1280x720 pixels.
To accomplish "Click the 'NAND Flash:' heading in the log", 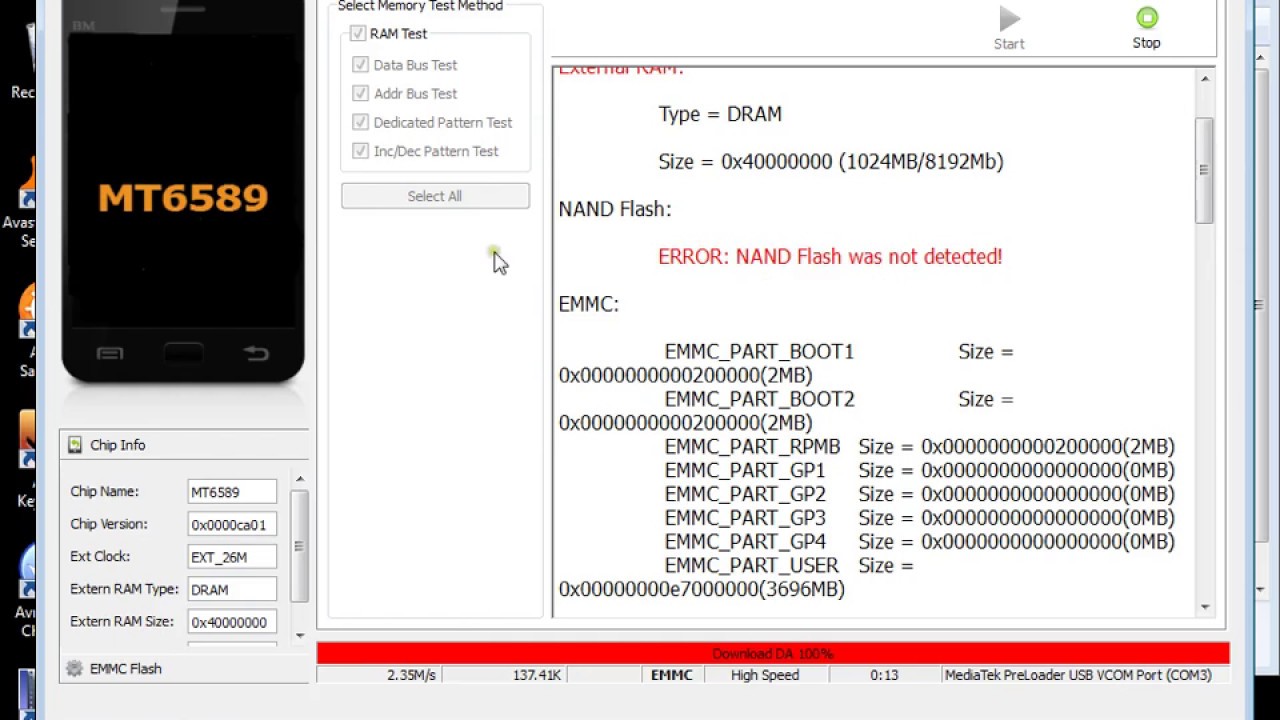I will tap(615, 209).
